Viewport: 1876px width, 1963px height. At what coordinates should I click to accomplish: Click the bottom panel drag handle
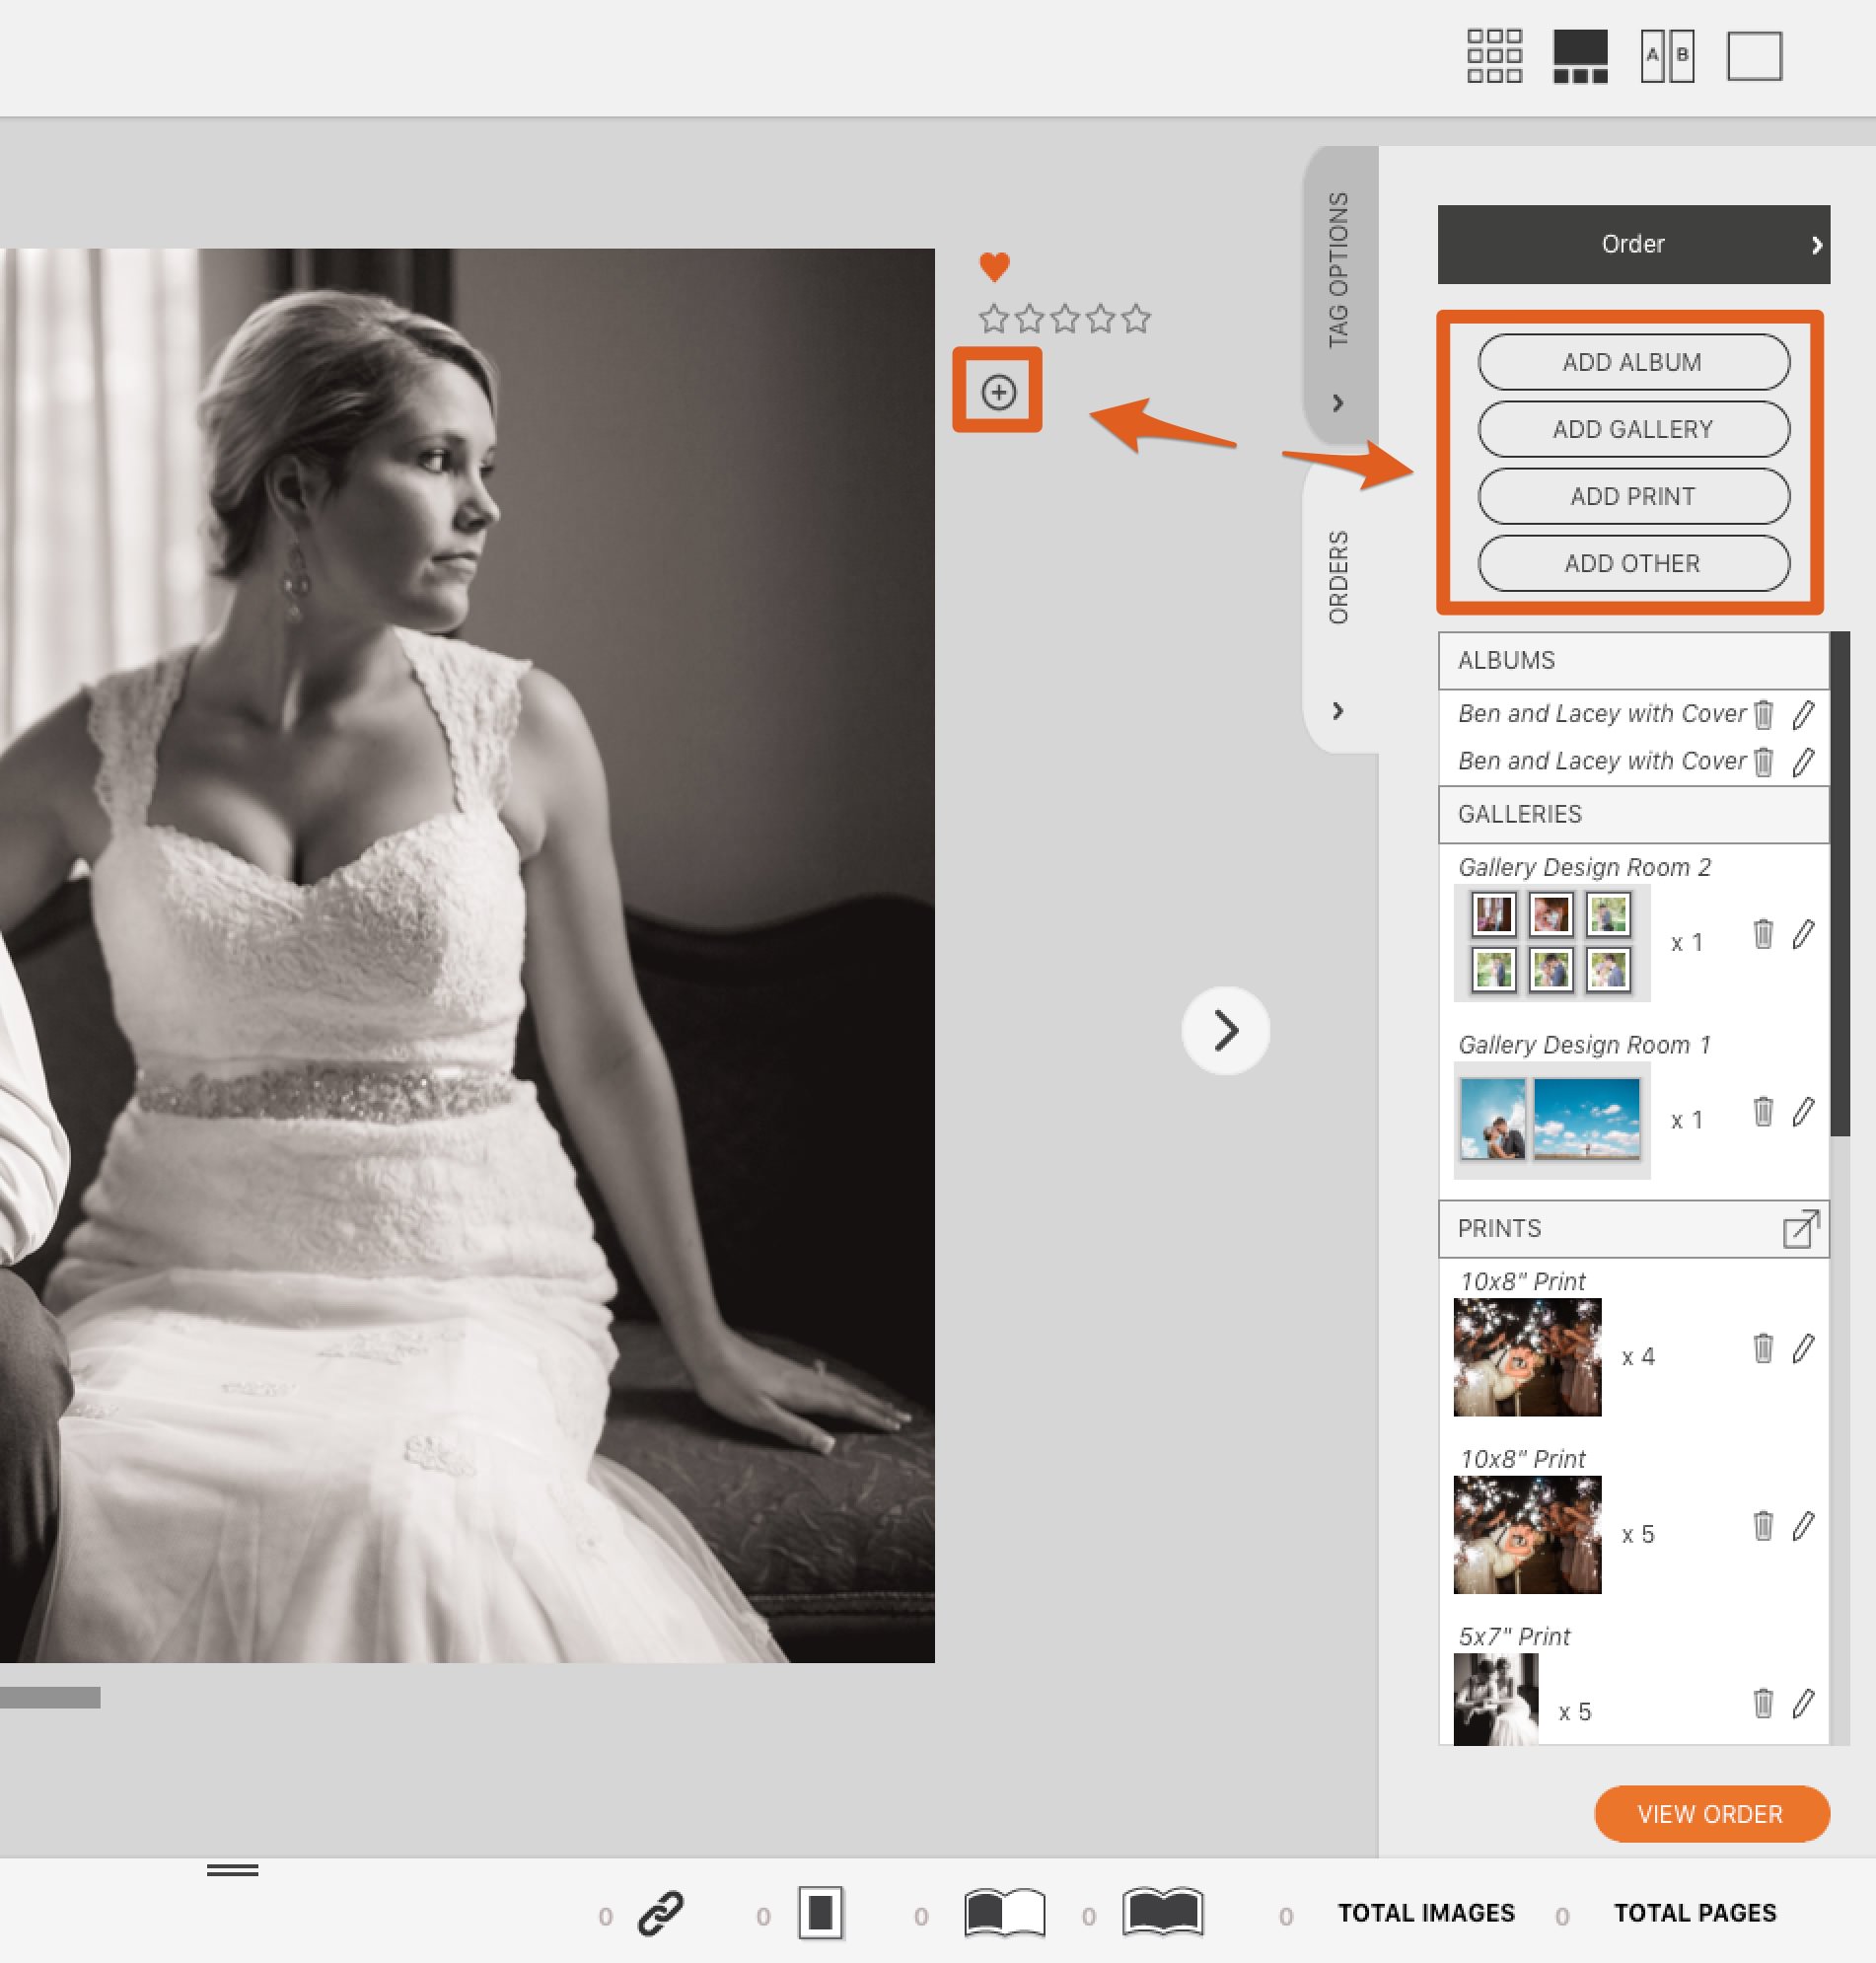[232, 1870]
